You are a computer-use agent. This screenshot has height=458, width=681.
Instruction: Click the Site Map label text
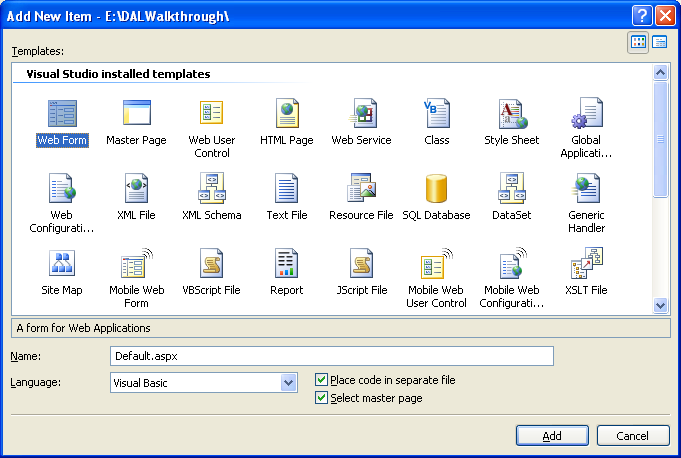coord(62,290)
